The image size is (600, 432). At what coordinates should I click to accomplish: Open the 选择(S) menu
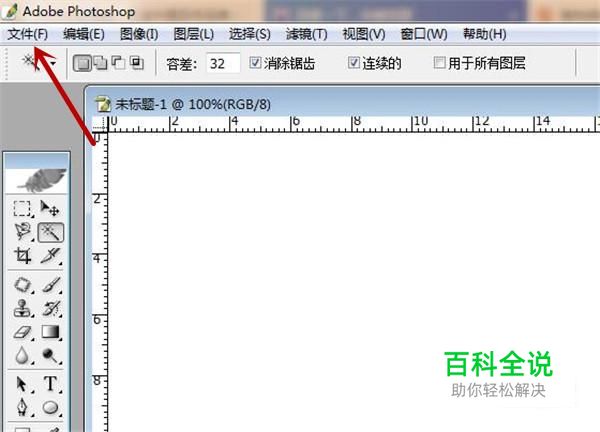pyautogui.click(x=249, y=34)
